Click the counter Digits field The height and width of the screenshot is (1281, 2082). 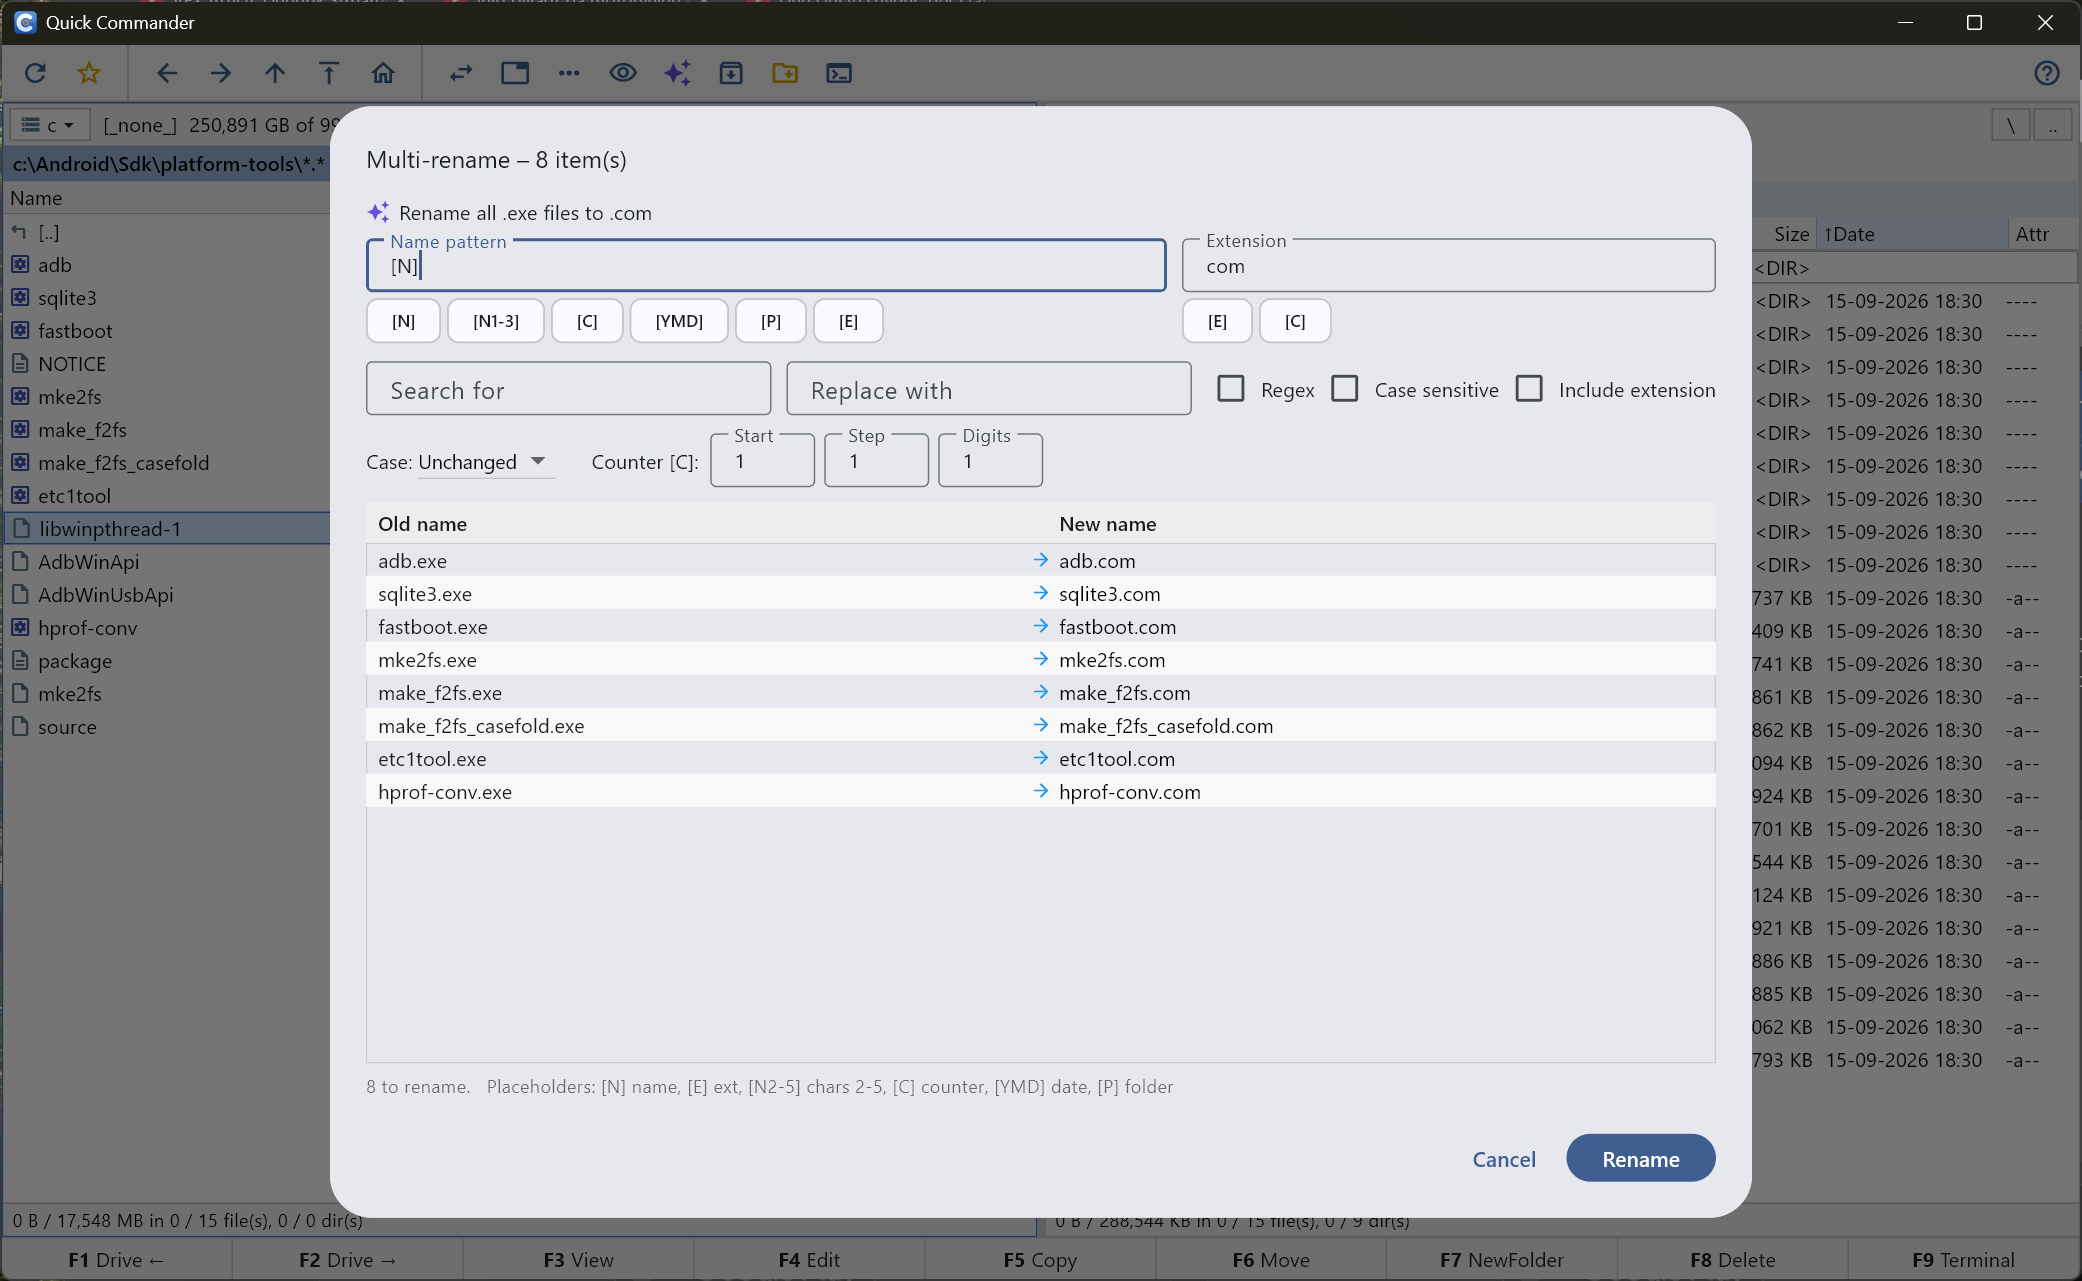point(990,461)
